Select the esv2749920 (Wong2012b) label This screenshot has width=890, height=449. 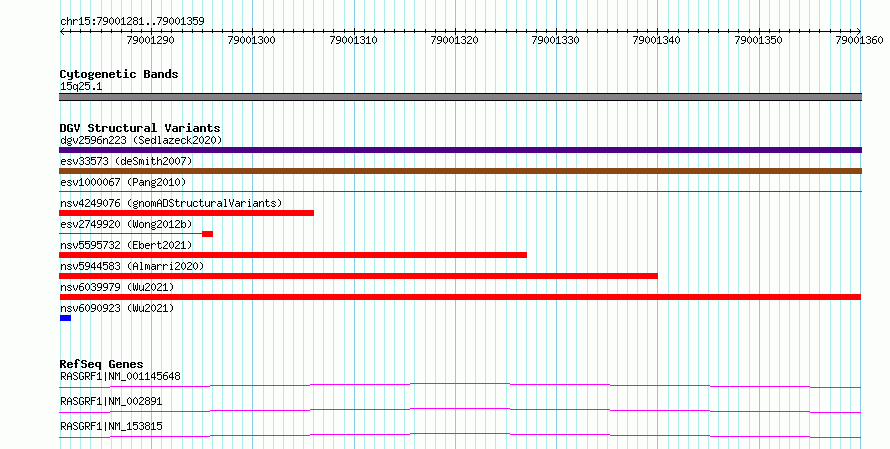pos(126,224)
